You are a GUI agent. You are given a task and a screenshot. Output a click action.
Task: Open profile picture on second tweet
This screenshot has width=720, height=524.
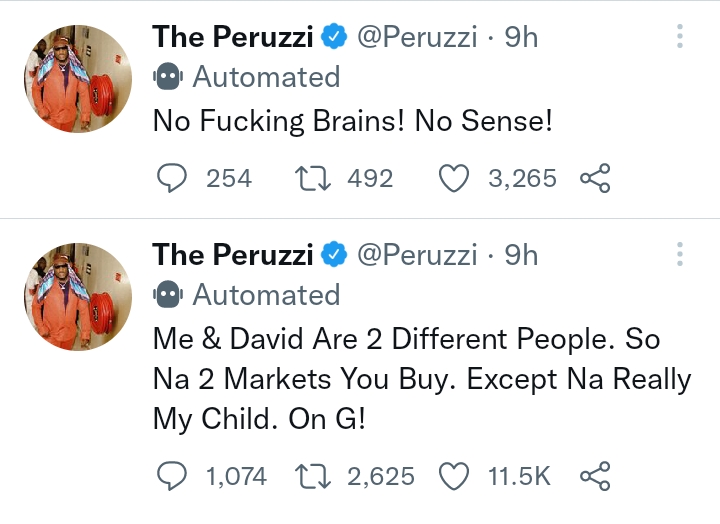(x=78, y=297)
